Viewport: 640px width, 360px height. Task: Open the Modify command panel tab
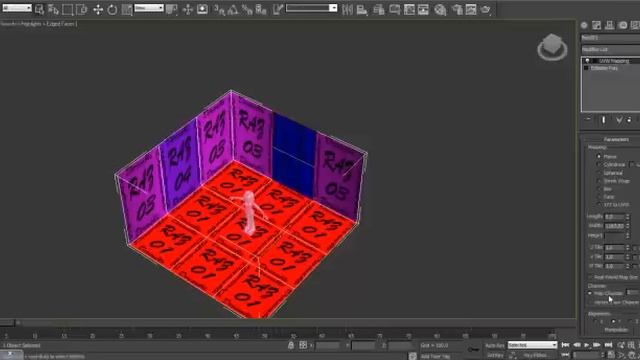pyautogui.click(x=597, y=25)
